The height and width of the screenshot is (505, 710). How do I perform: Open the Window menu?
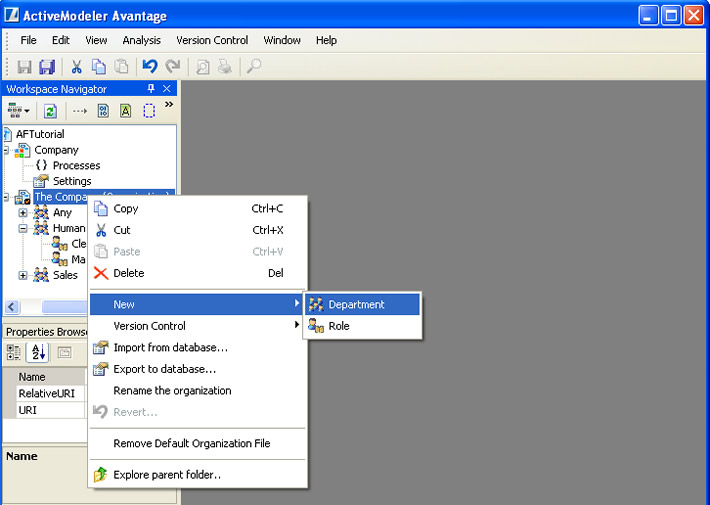[x=282, y=40]
